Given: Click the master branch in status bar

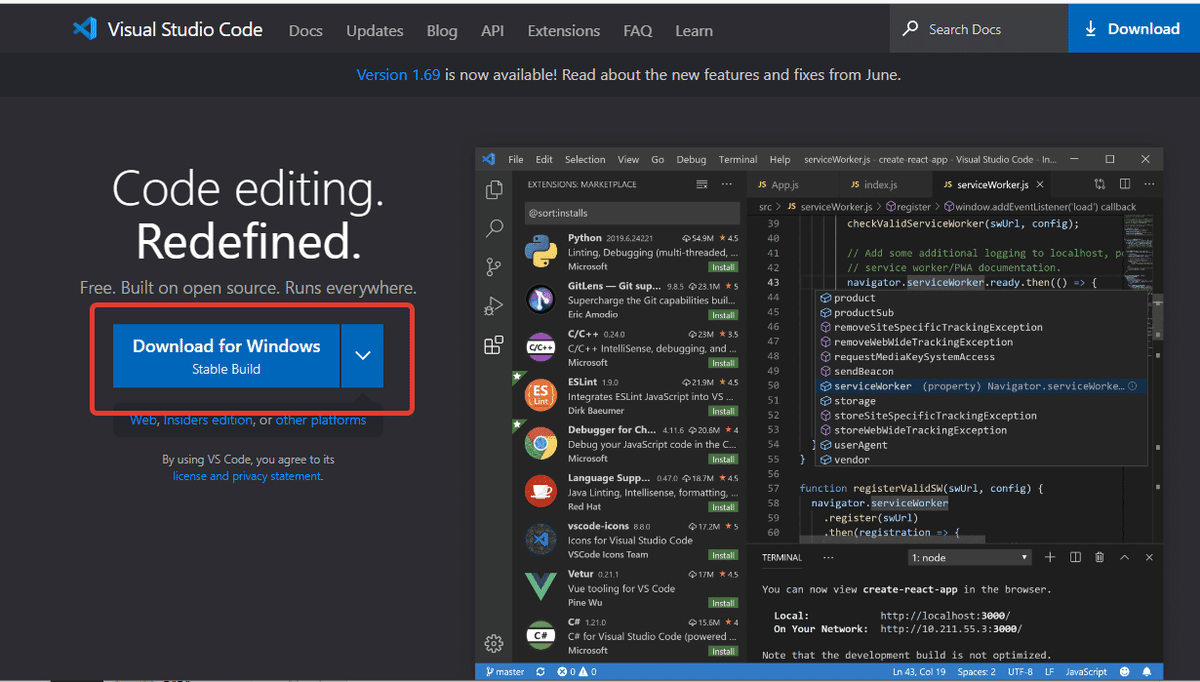Looking at the screenshot, I should click(505, 672).
